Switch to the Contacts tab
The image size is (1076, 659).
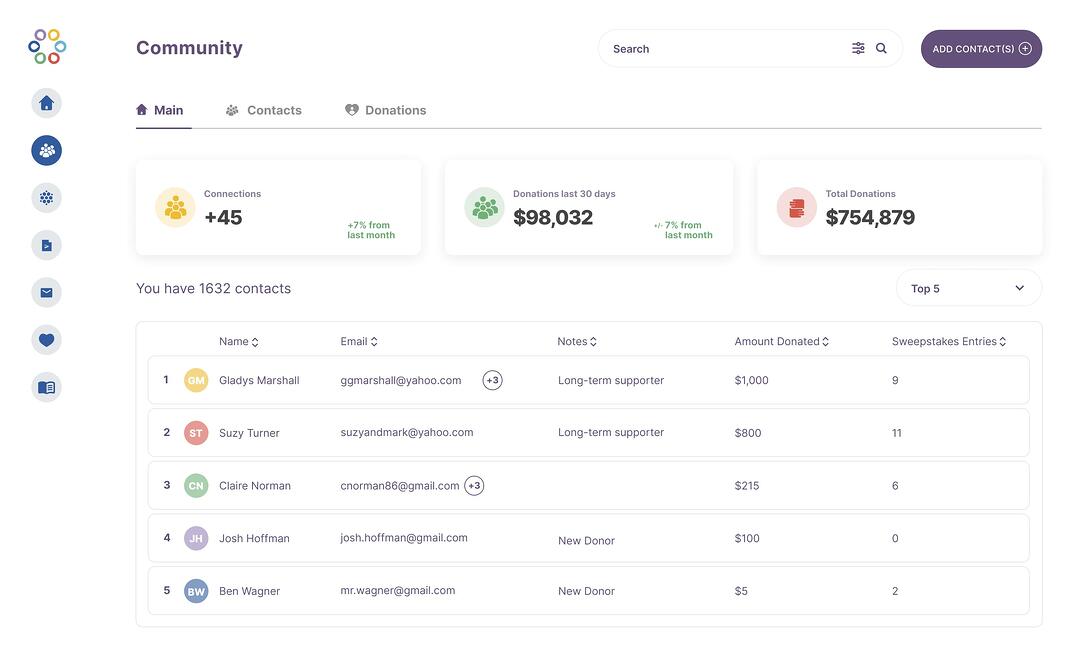264,110
